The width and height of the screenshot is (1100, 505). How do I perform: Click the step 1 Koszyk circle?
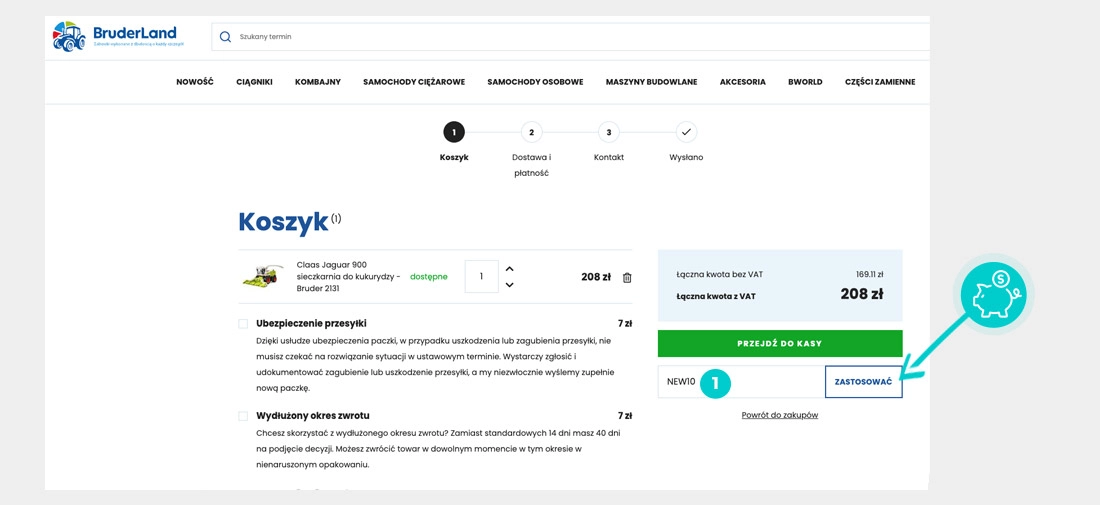pyautogui.click(x=454, y=132)
